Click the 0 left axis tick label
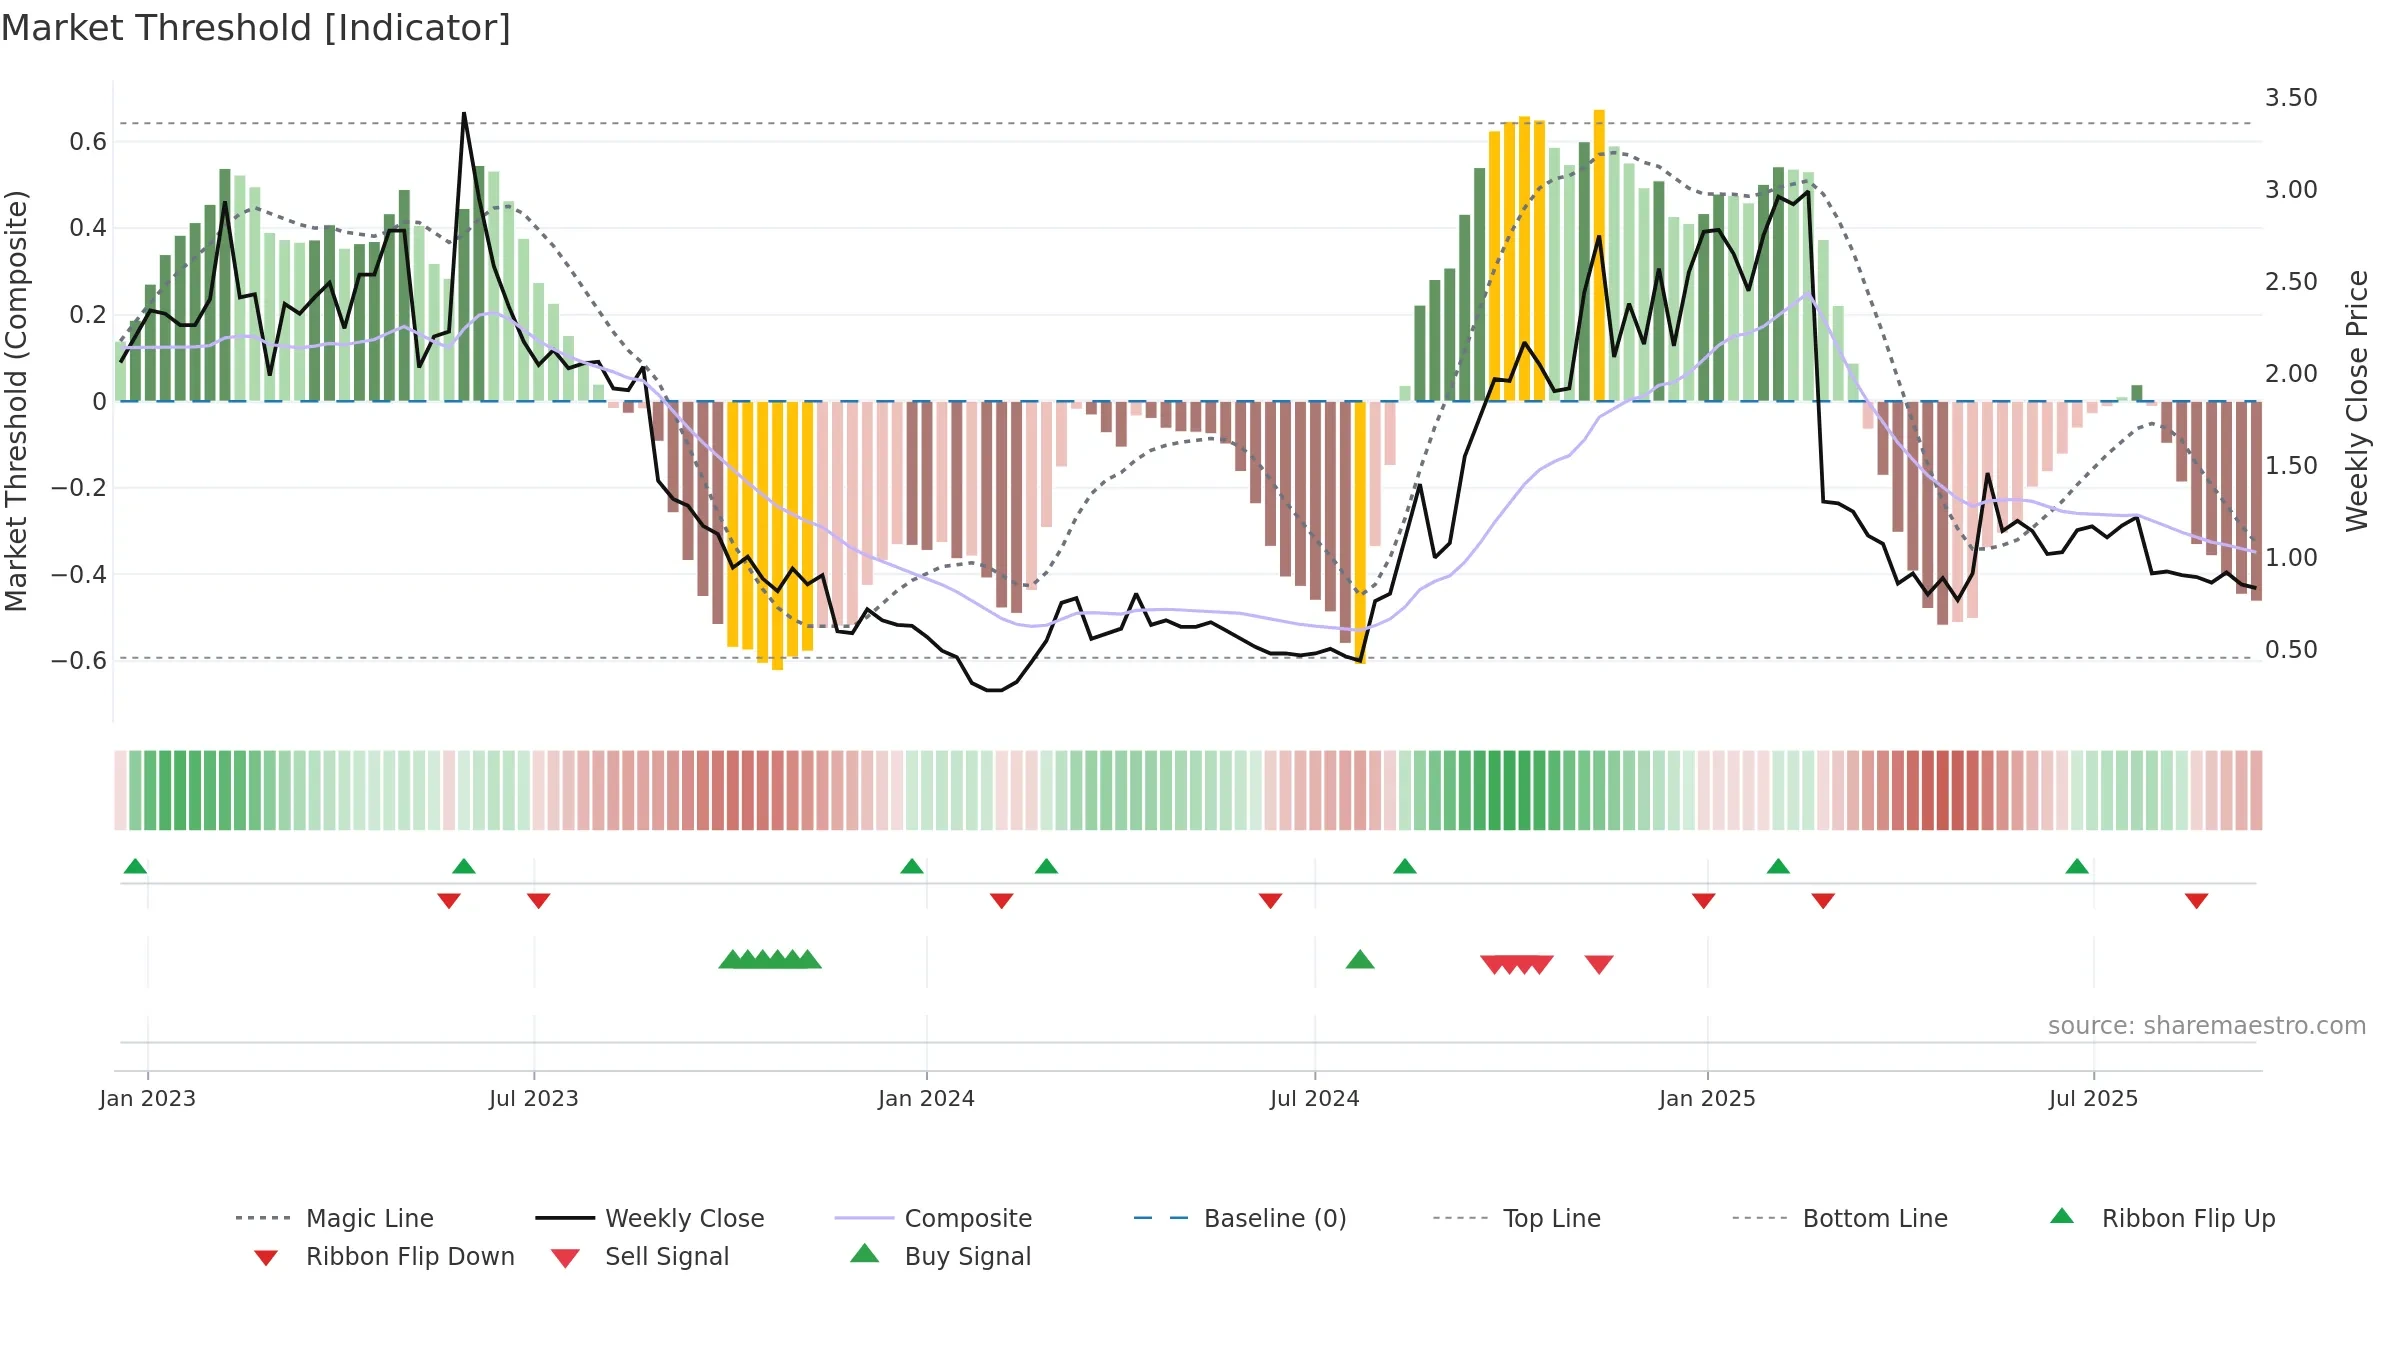Image resolution: width=2400 pixels, height=1350 pixels. (x=99, y=402)
